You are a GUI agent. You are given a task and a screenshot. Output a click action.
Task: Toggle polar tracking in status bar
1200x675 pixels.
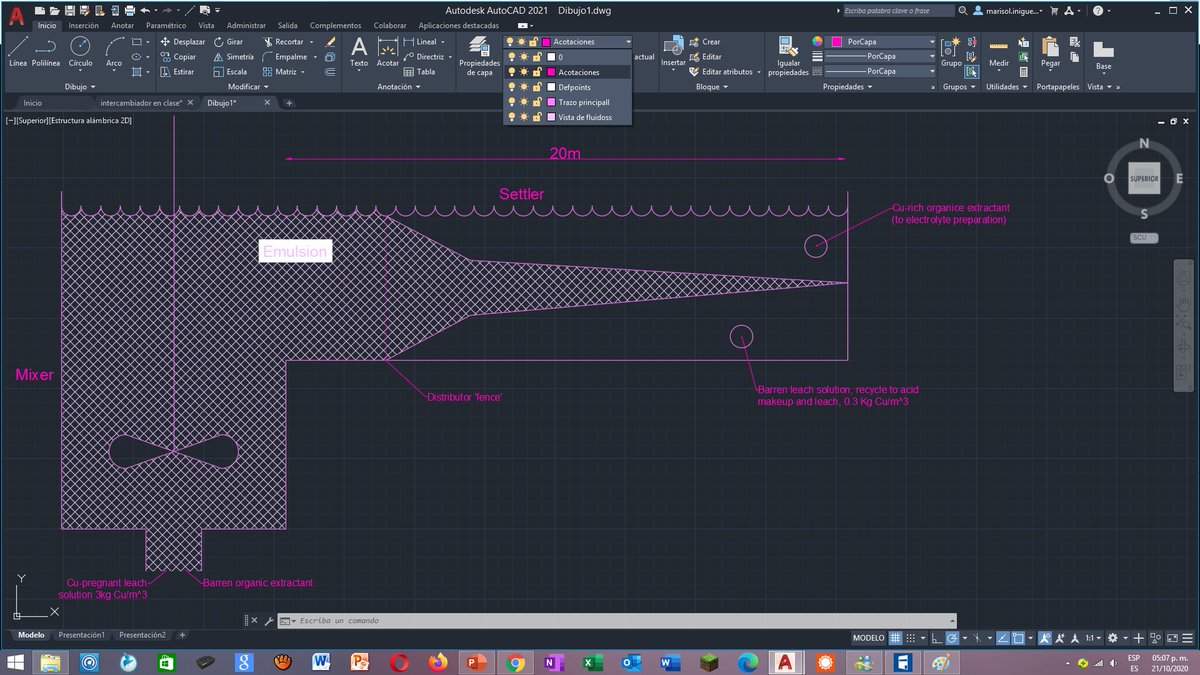pyautogui.click(x=953, y=637)
